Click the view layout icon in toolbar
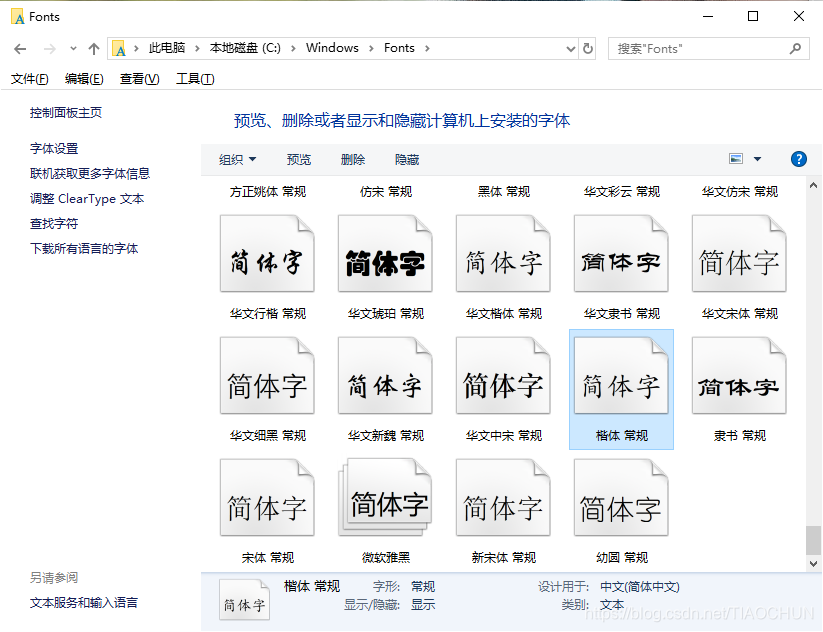Image resolution: width=823 pixels, height=632 pixels. 736,159
